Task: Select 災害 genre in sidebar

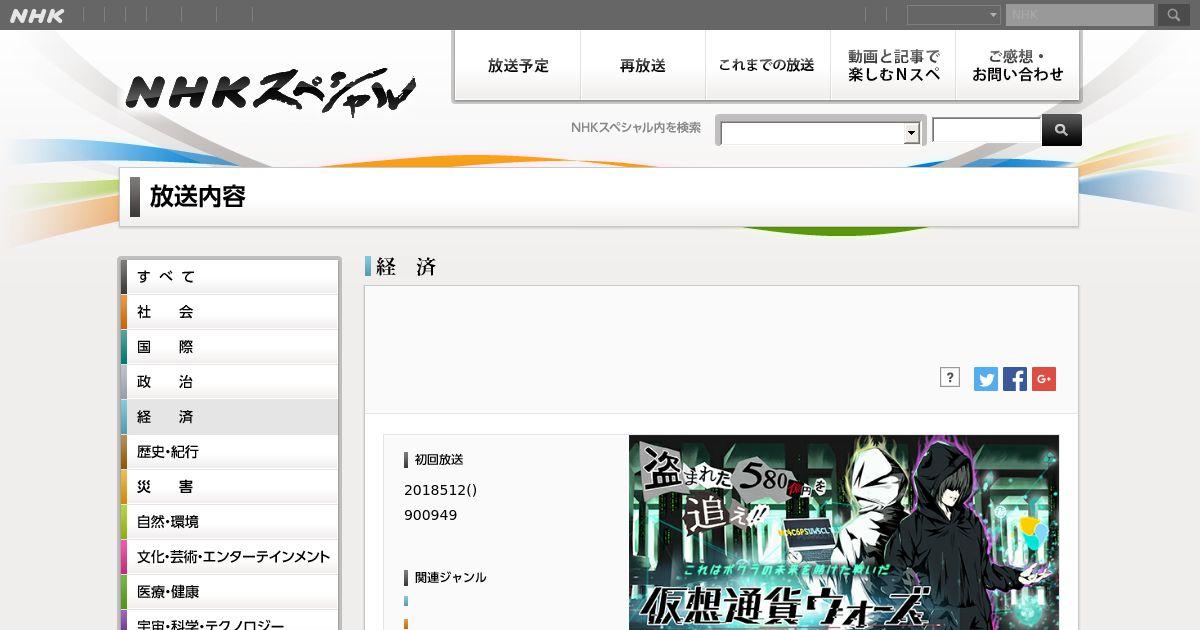Action: pos(230,487)
